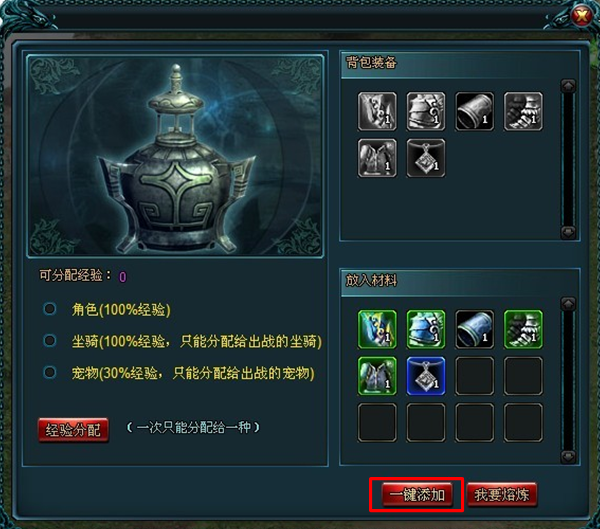Click the backpack panel scroll down arrow
Screen dimensions: 600x529
coord(568,232)
